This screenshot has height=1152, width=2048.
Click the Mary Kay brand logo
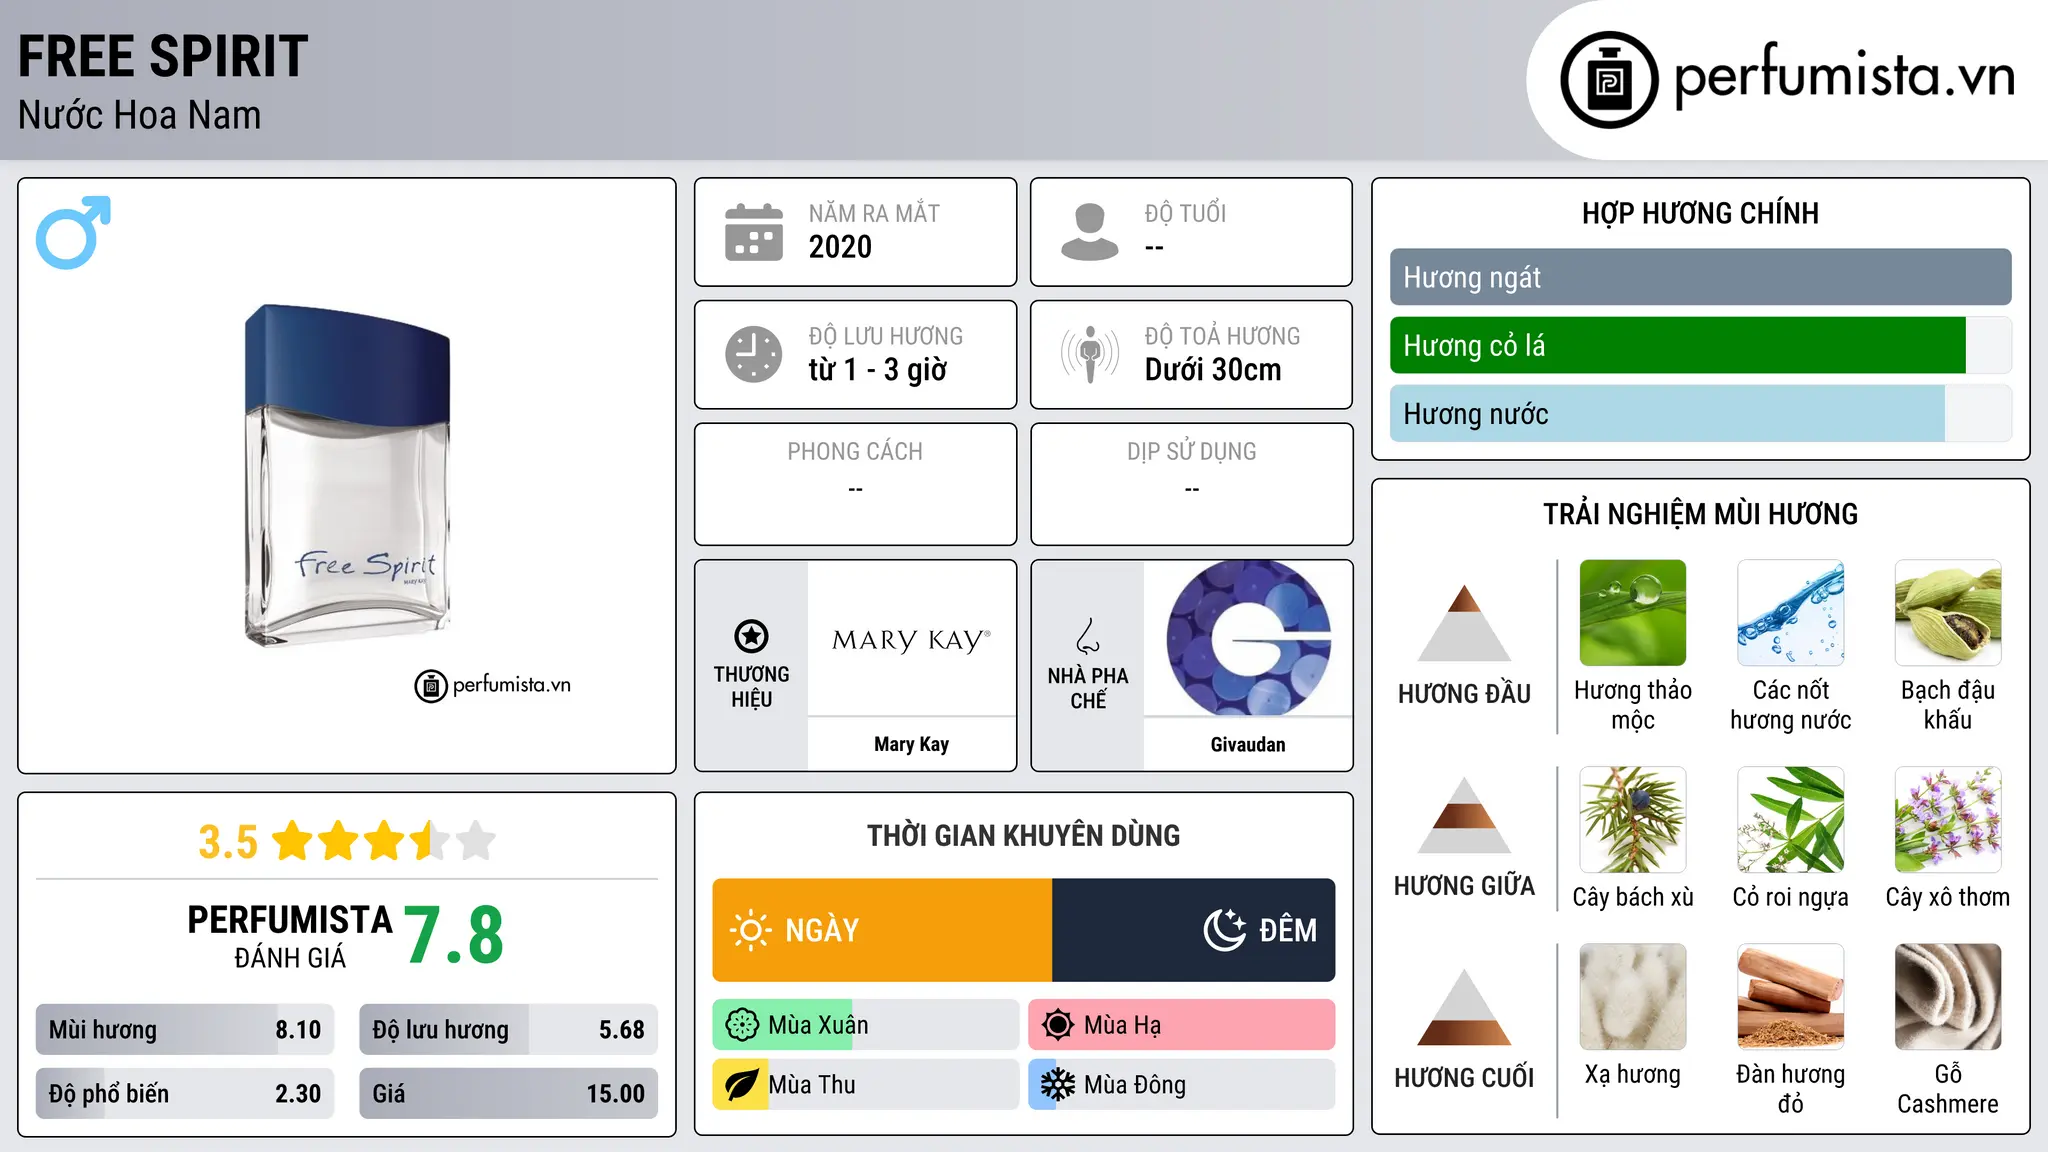(911, 639)
